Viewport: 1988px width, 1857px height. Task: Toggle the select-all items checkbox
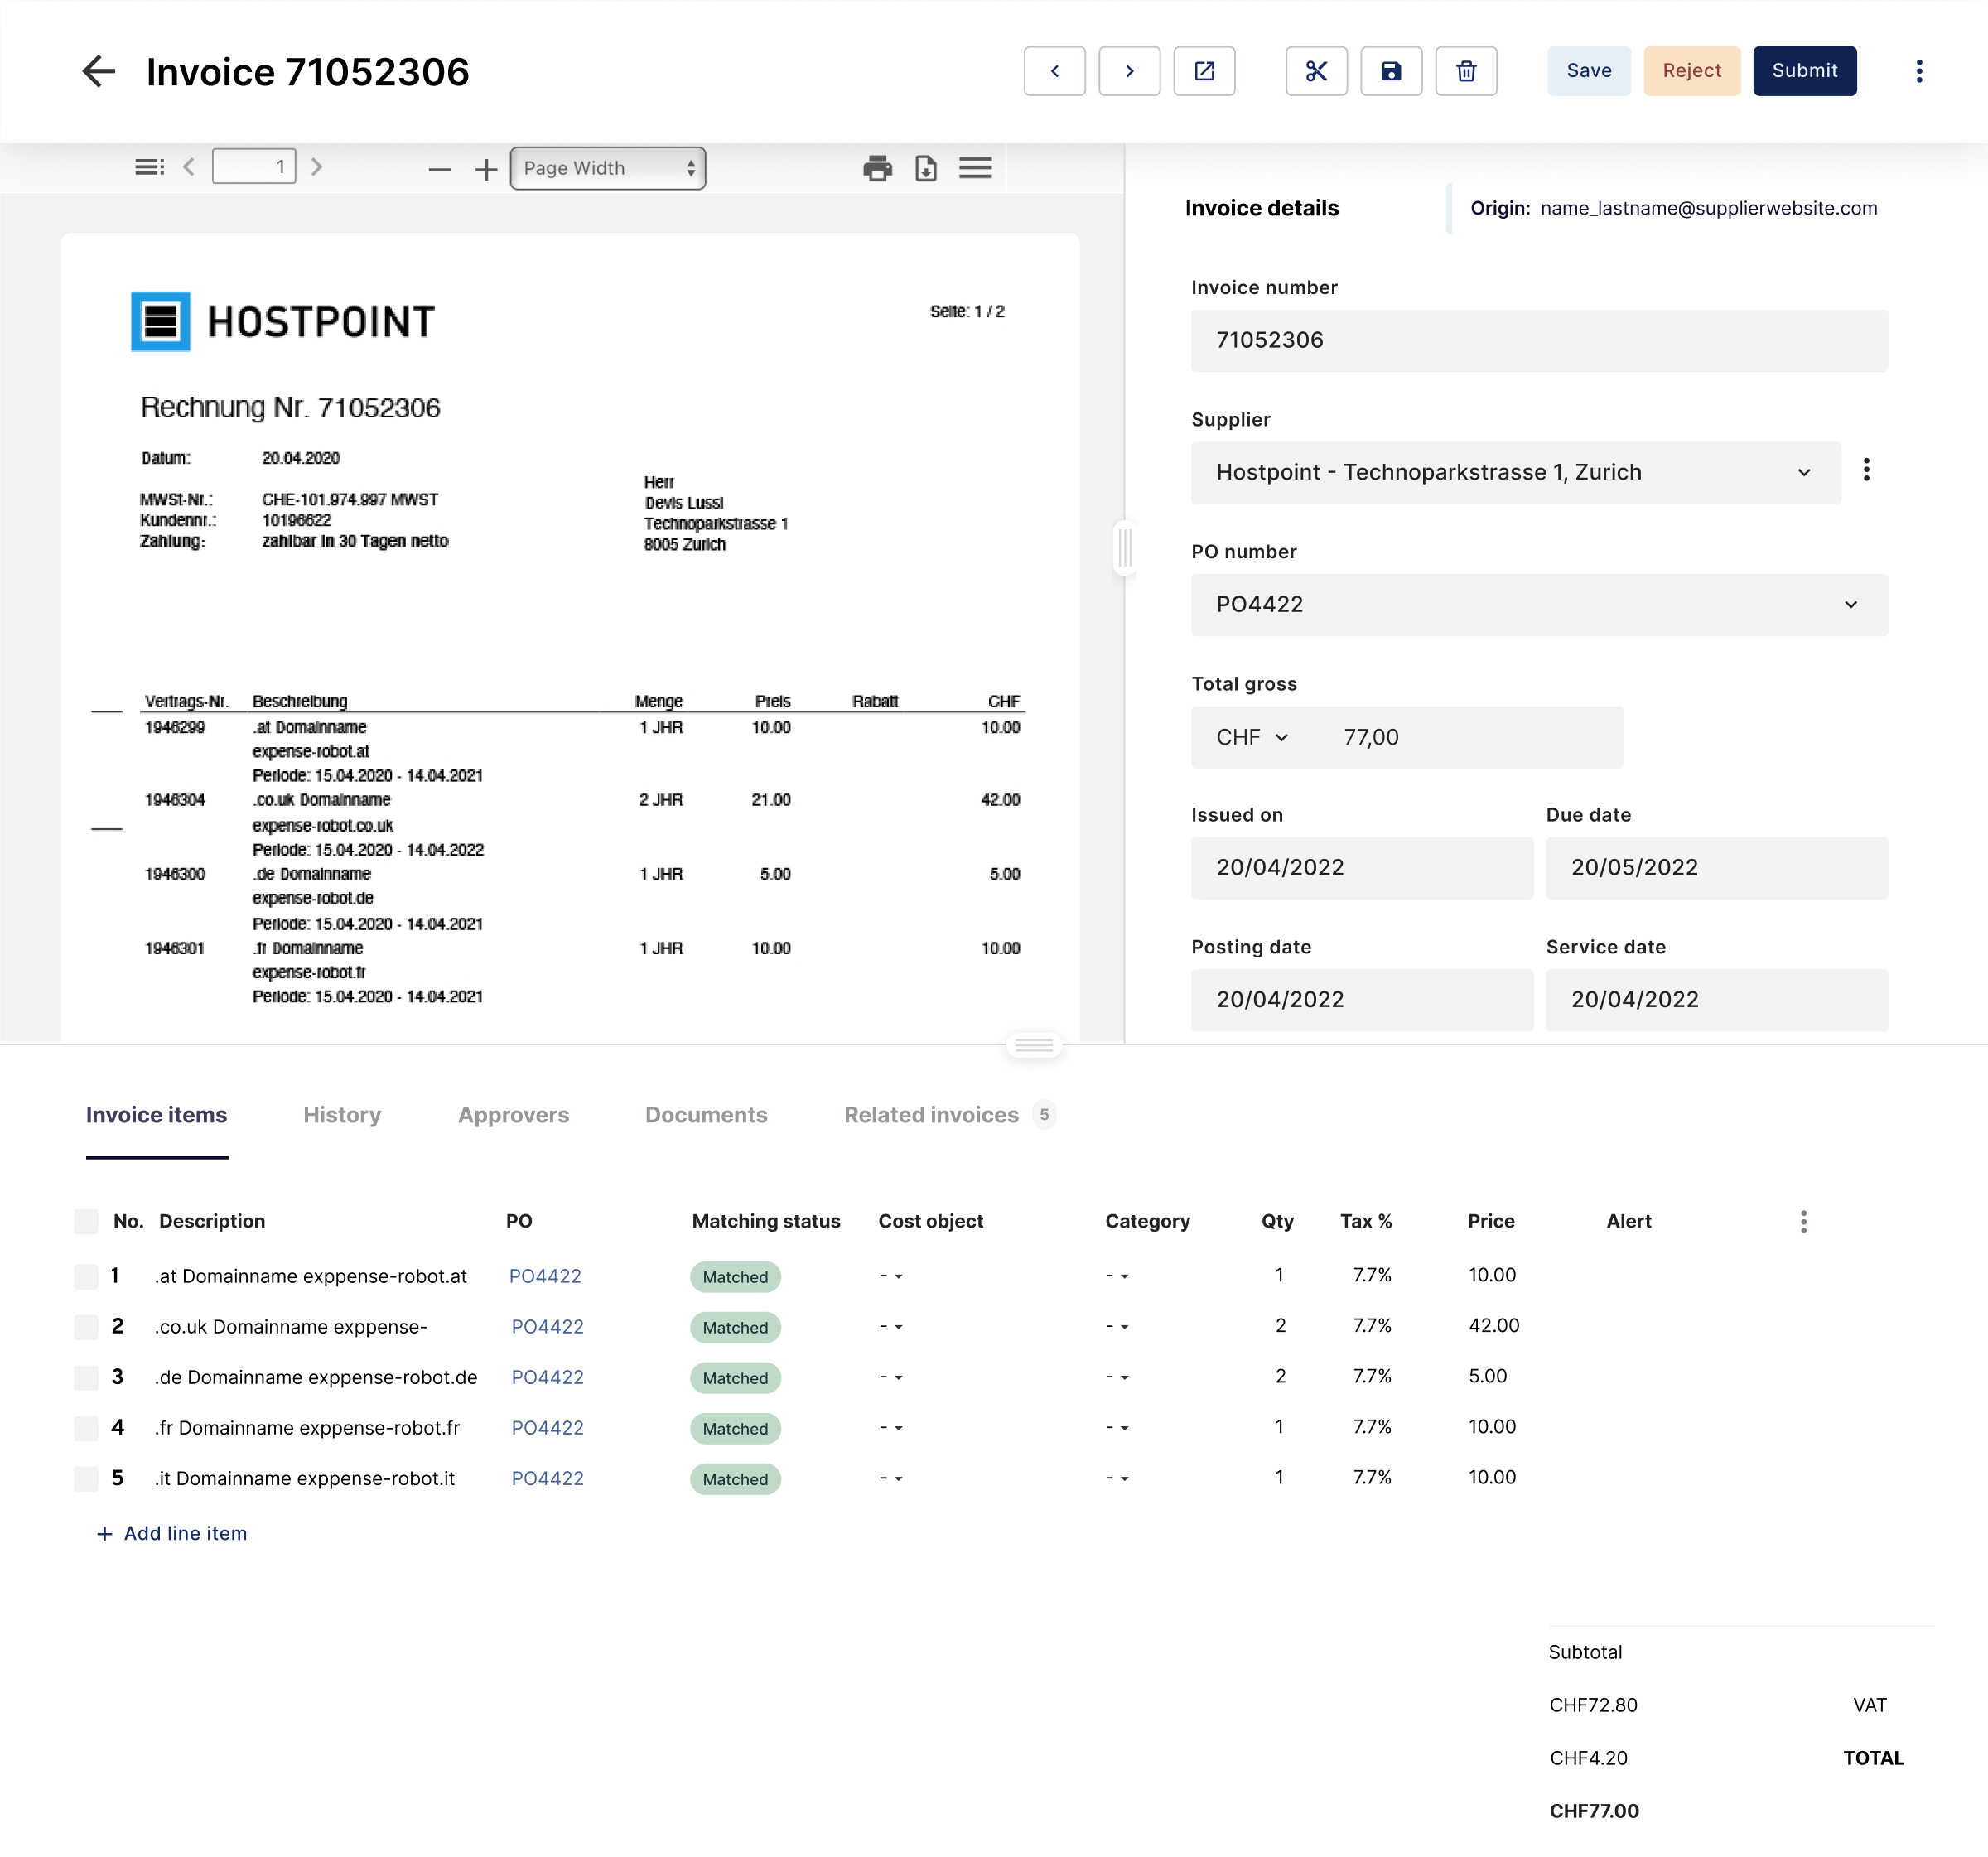tap(86, 1221)
